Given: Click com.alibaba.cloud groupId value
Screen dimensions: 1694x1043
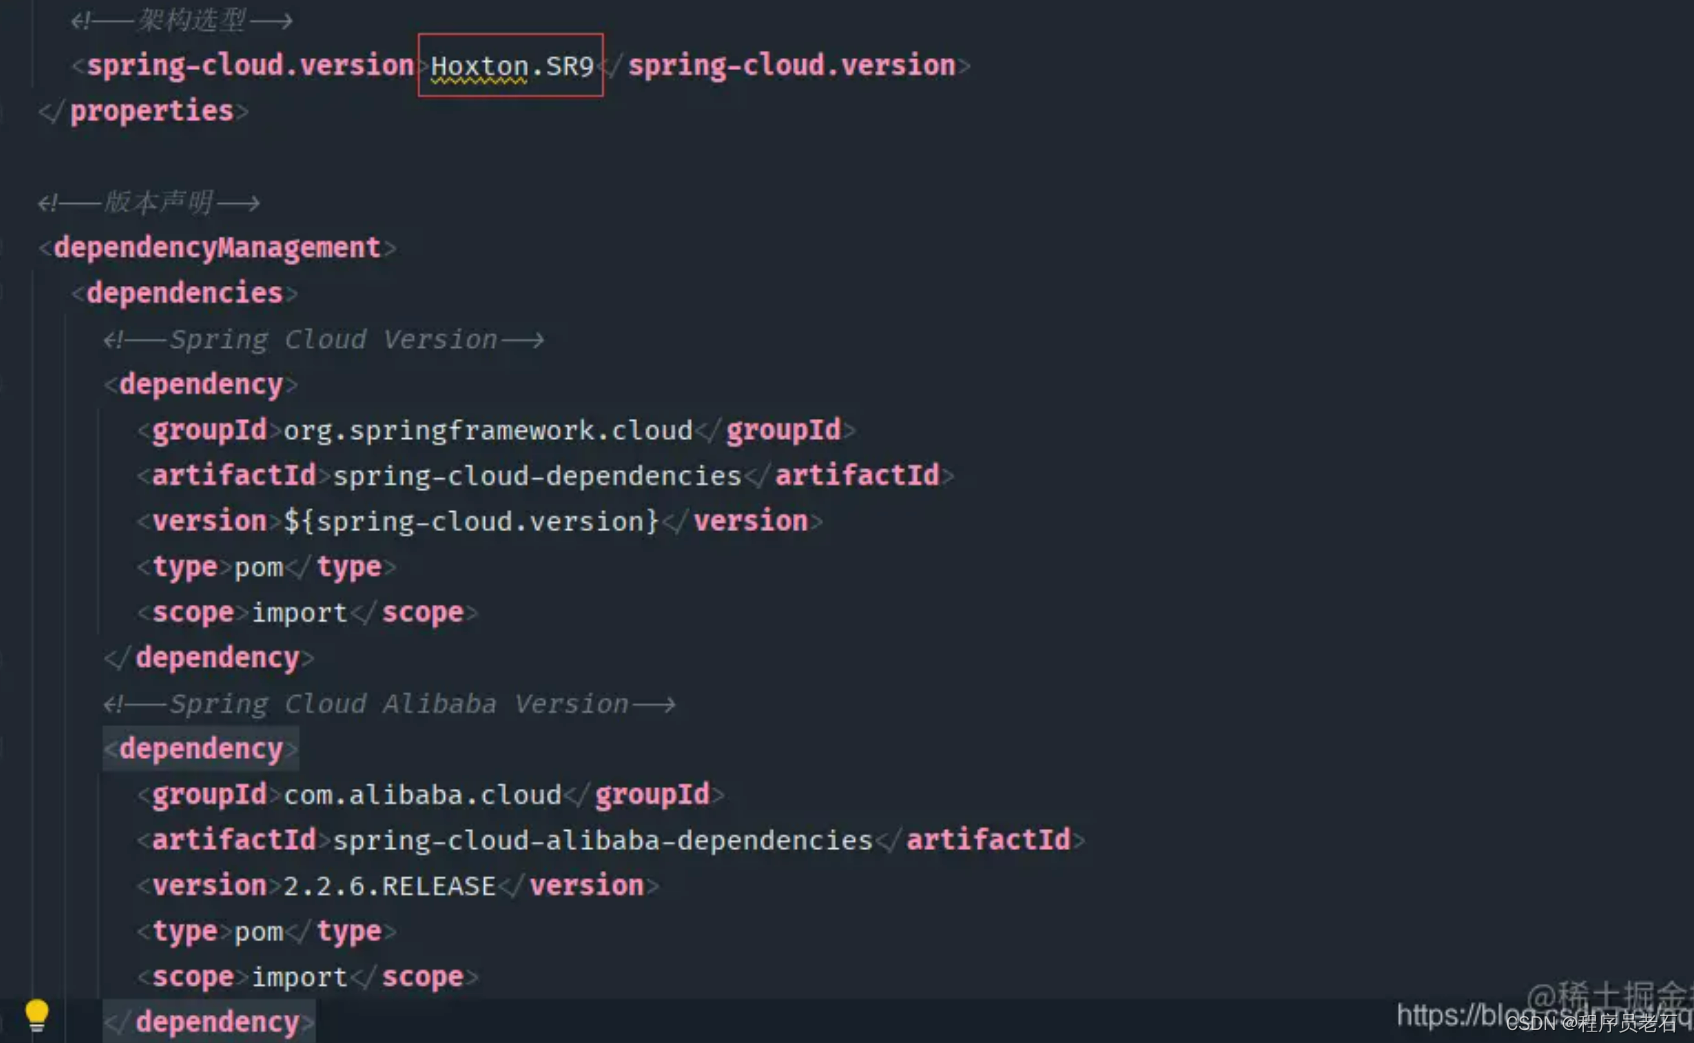Looking at the screenshot, I should [x=422, y=795].
